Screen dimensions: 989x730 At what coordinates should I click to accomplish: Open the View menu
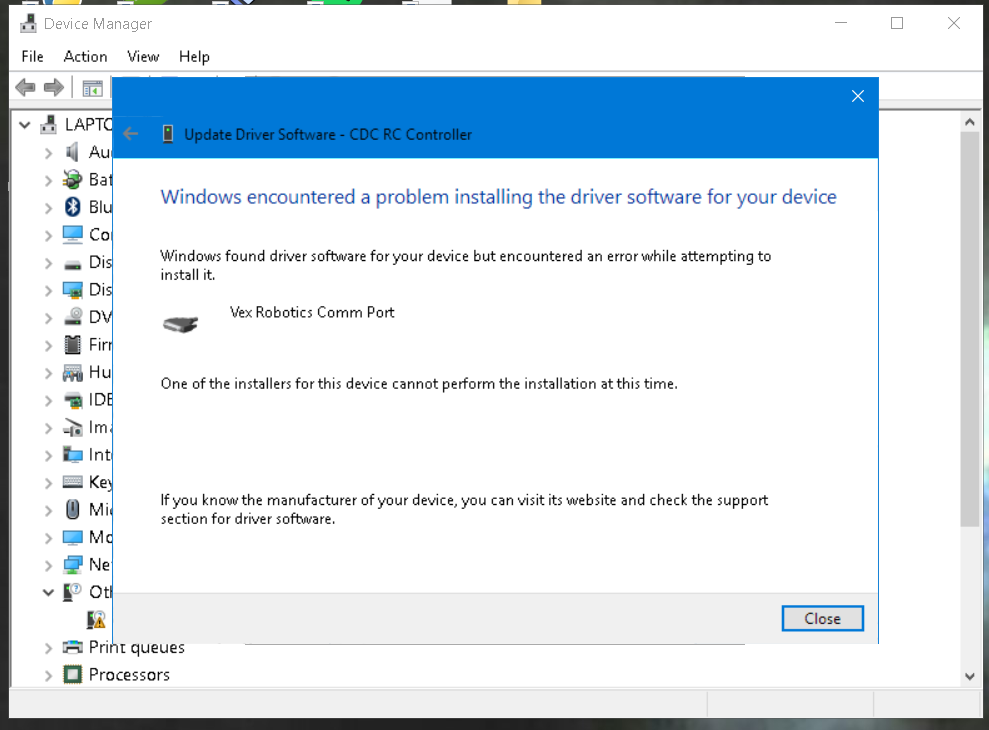pos(143,57)
